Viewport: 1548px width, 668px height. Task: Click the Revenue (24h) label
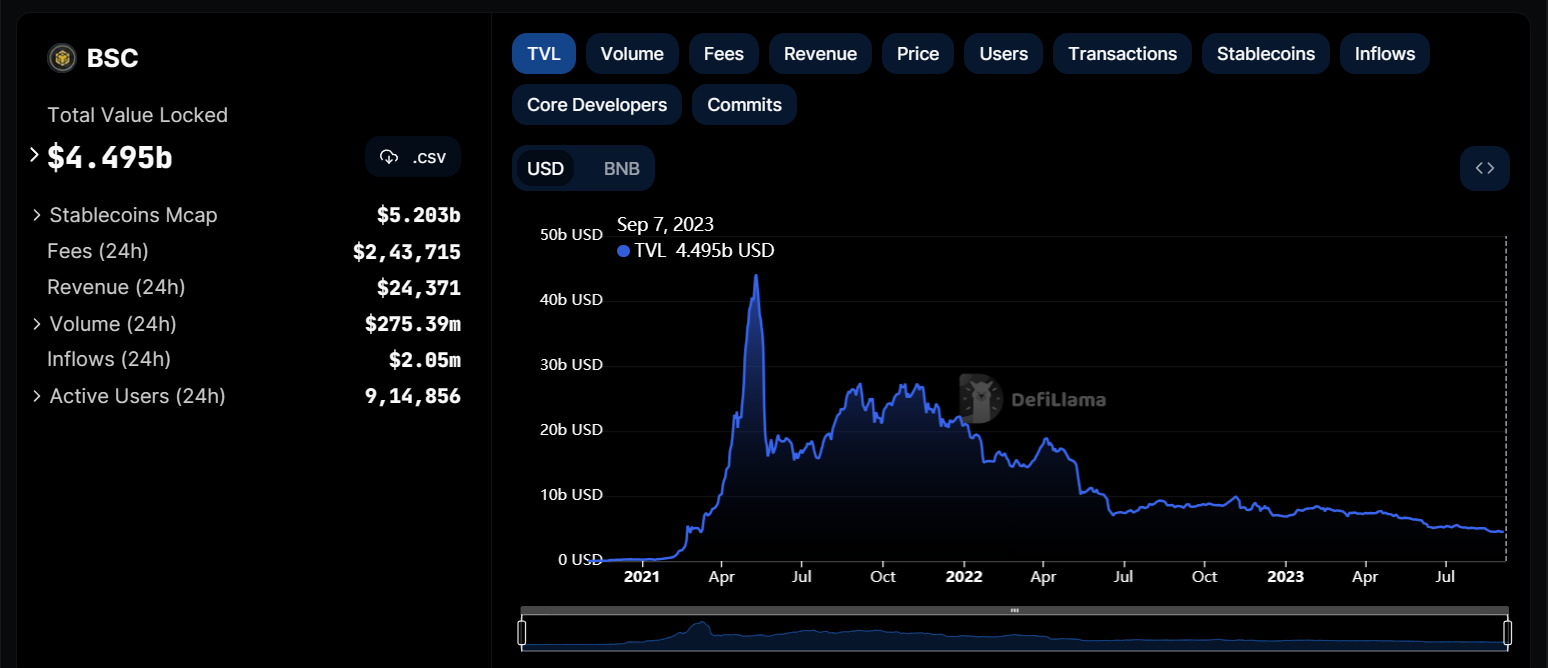point(116,287)
